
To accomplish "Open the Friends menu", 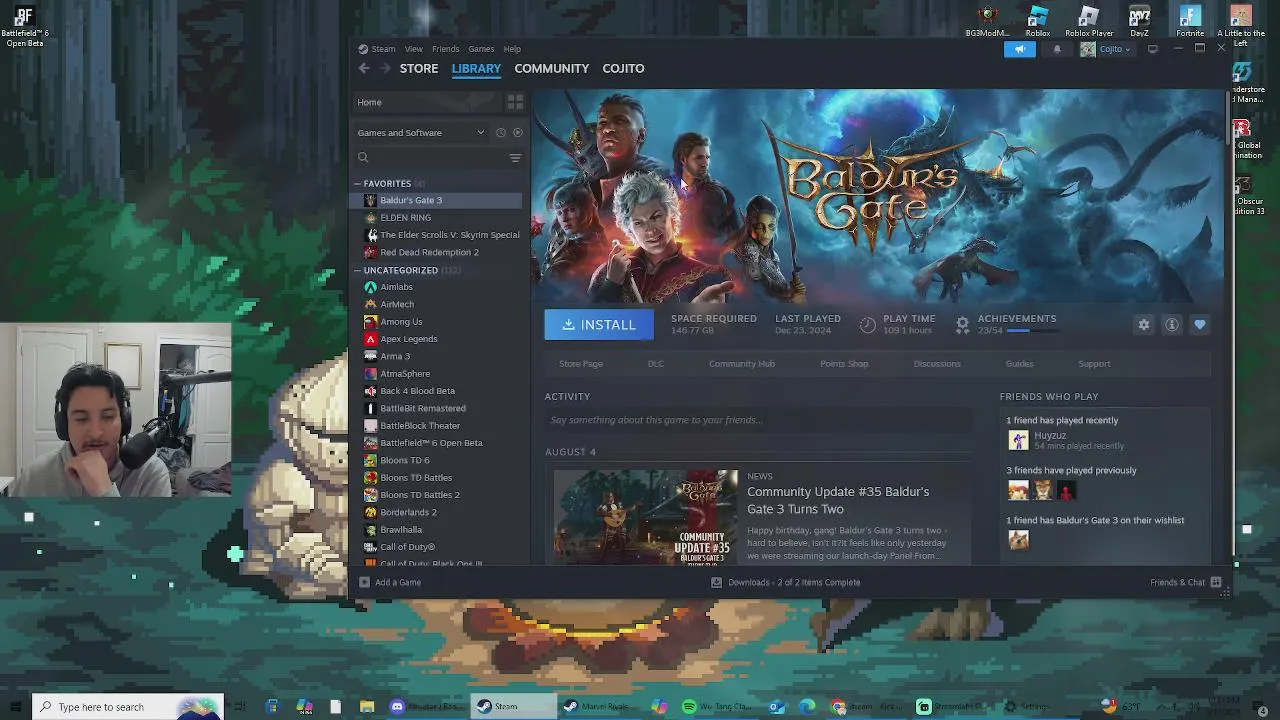I will coord(446,49).
